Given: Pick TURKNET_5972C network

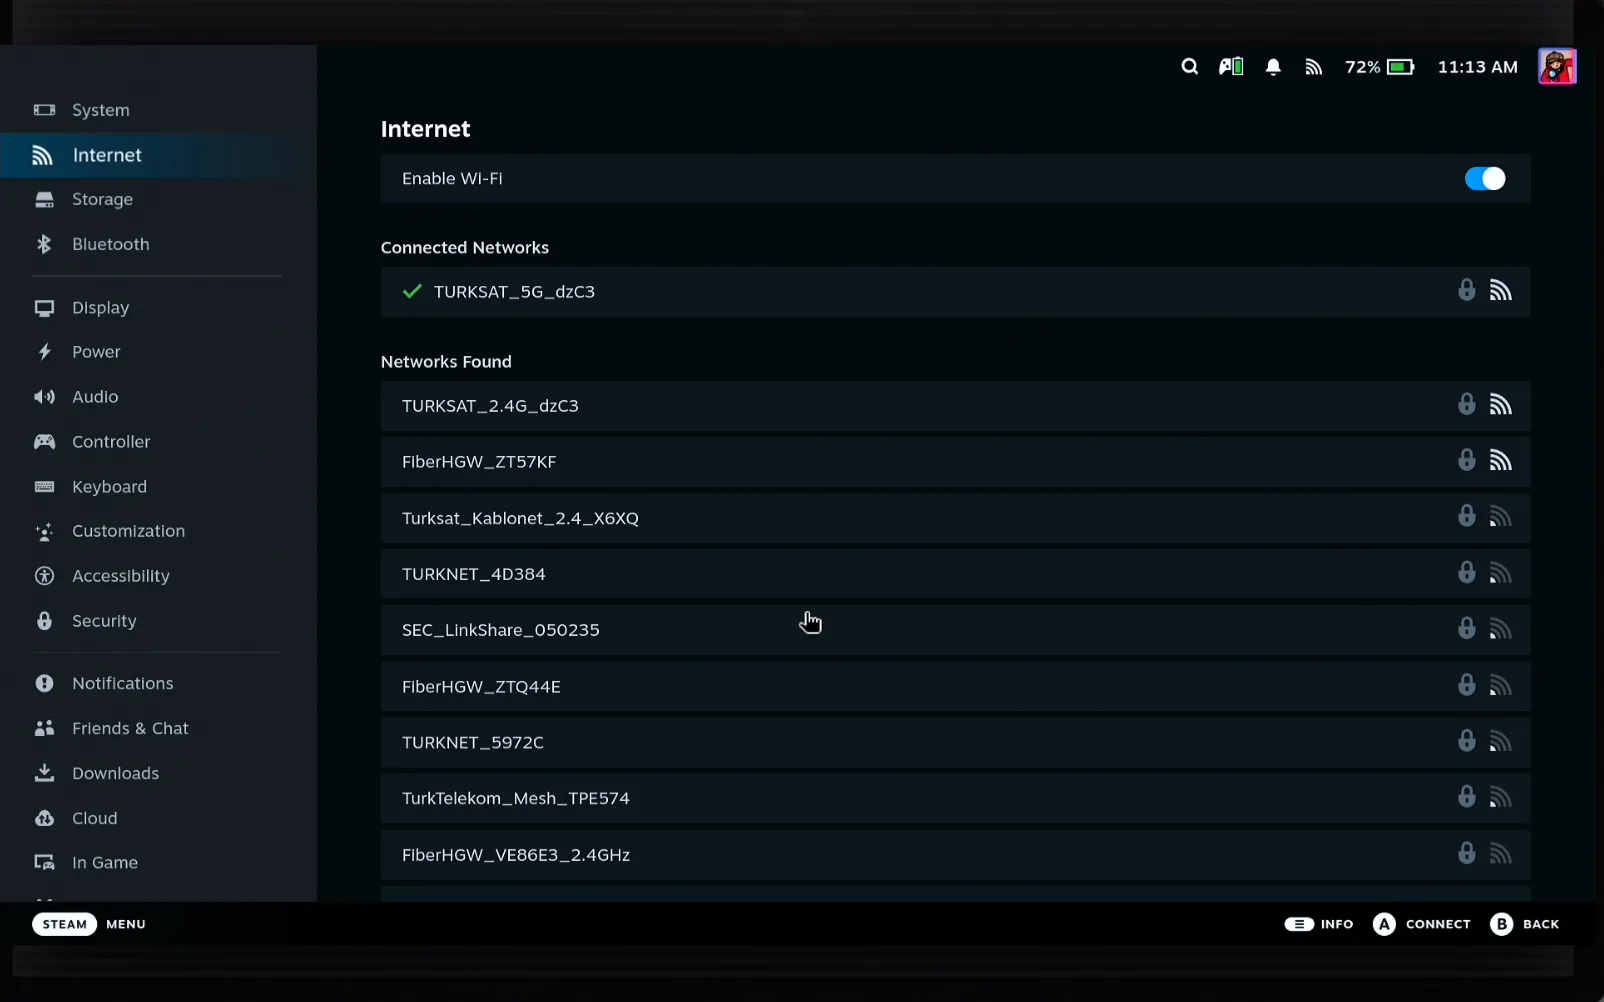Looking at the screenshot, I should pyautogui.click(x=955, y=742).
